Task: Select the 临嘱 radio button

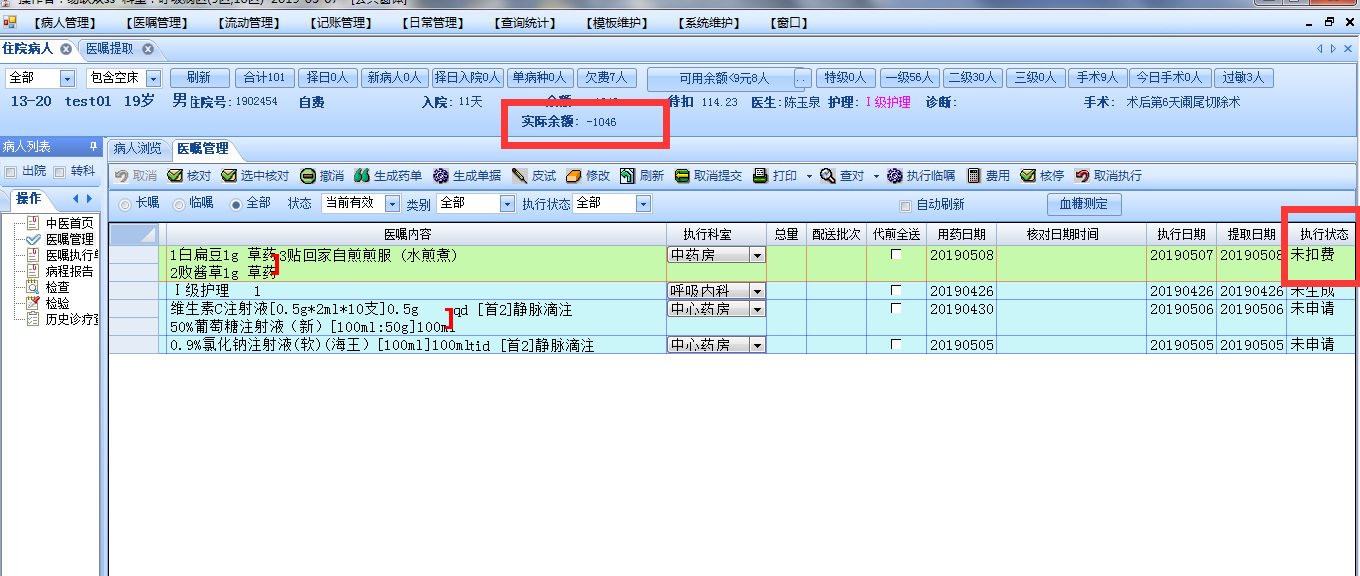Action: (179, 204)
